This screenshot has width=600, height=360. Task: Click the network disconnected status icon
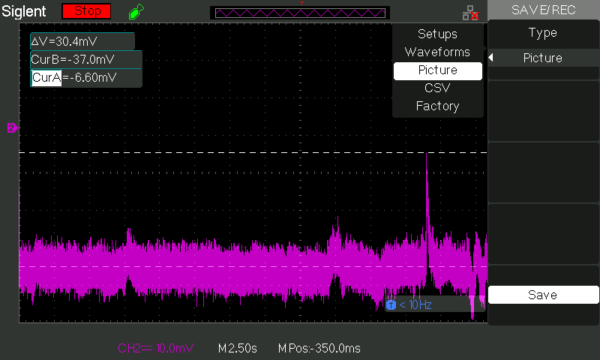(471, 13)
